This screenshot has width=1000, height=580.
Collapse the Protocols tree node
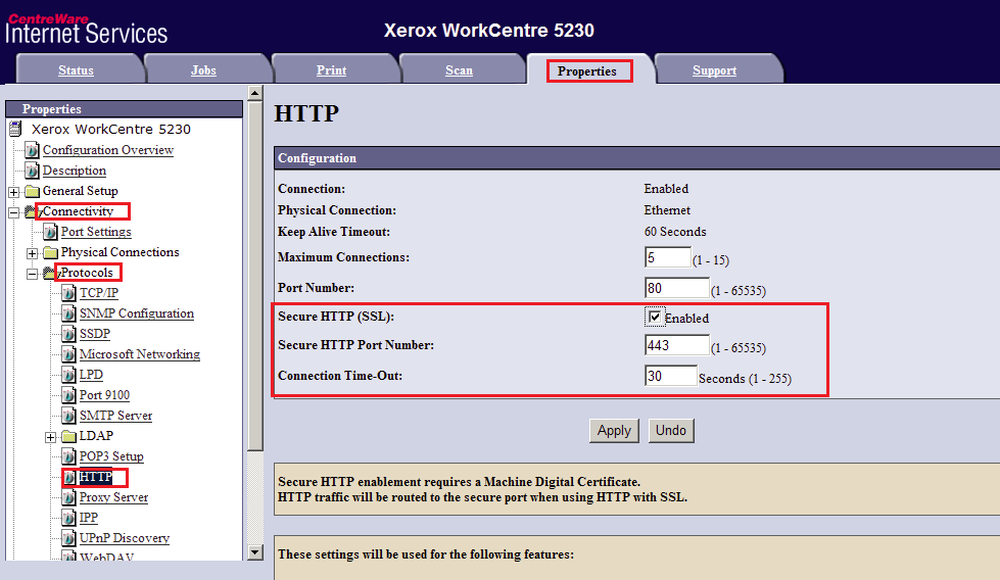32,273
